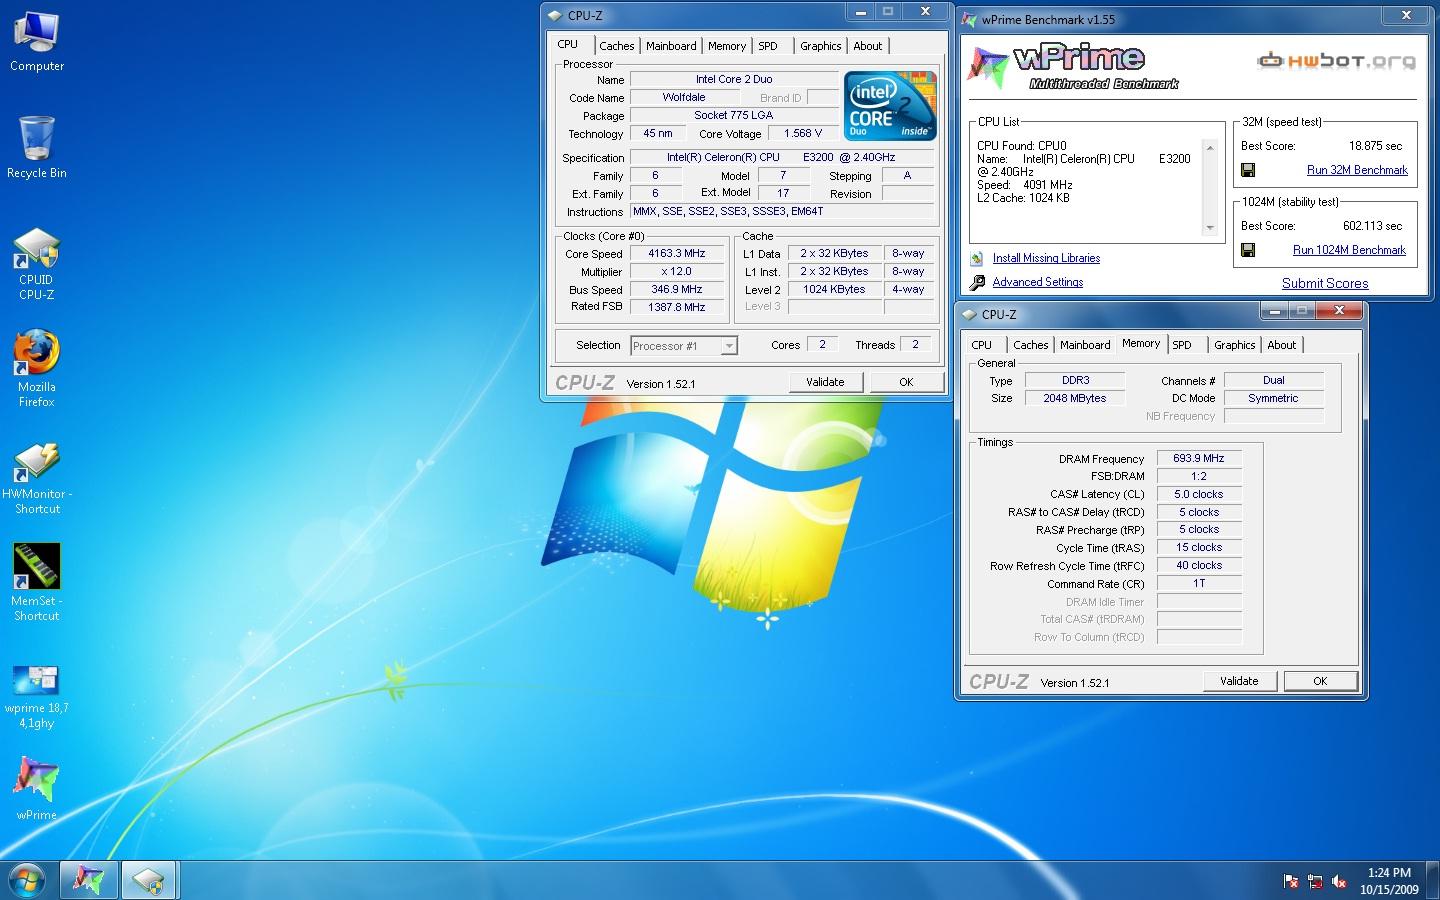Click OK in lower CPU-Z Memory window

1320,681
